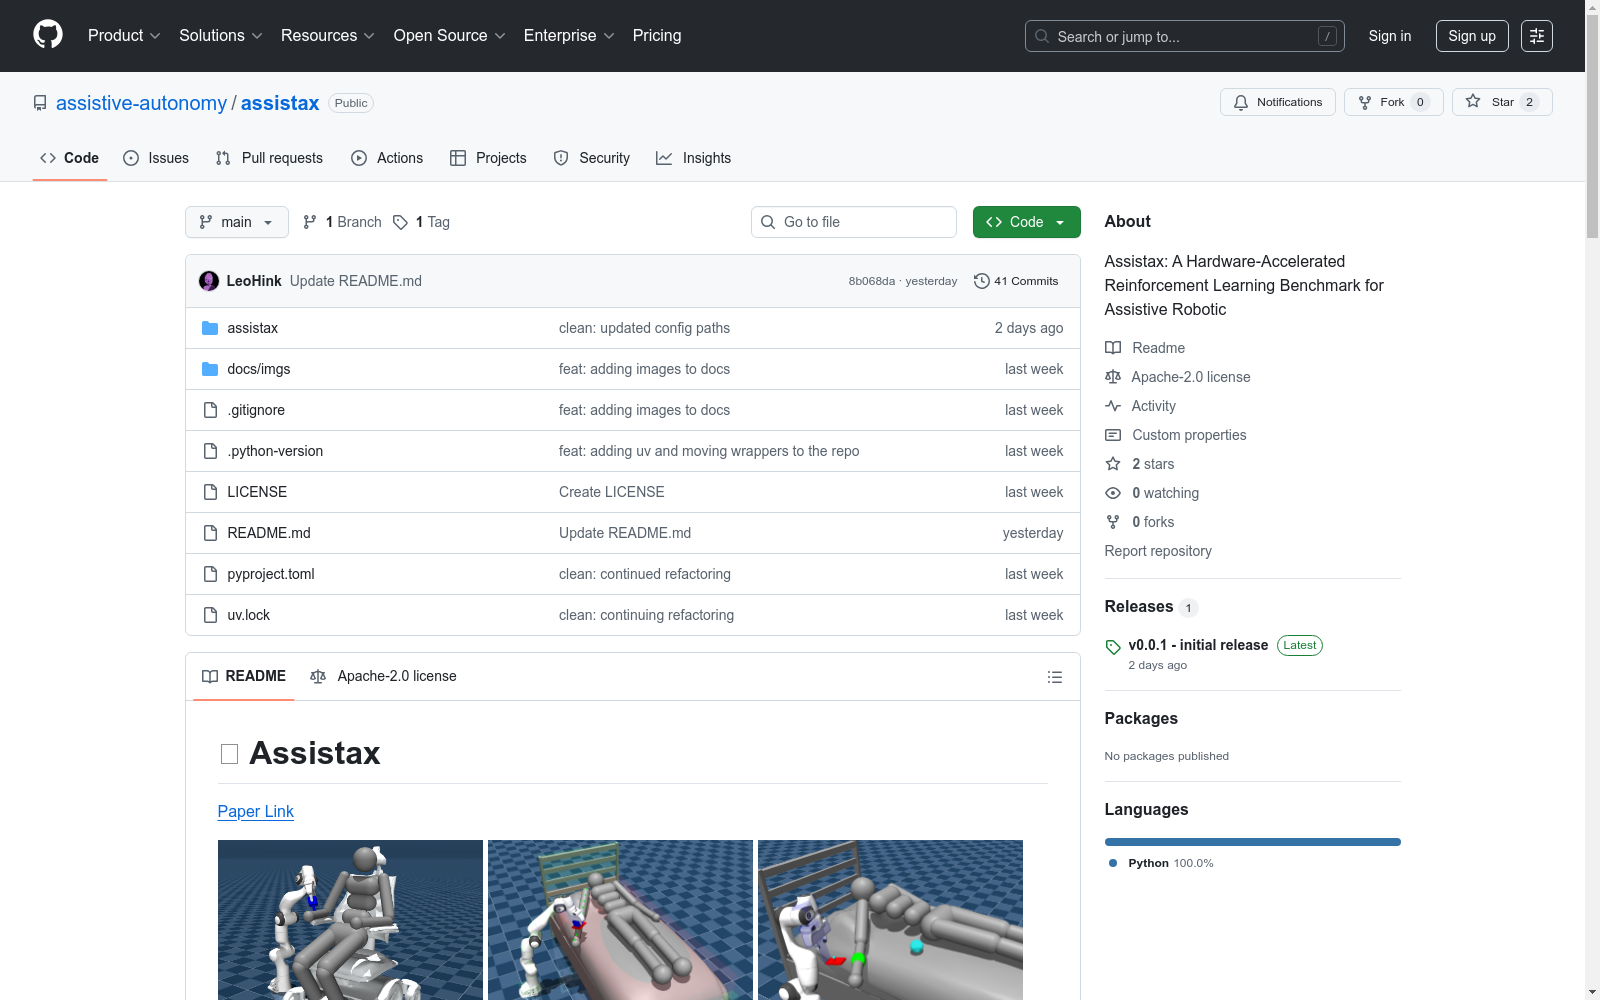Open the v0.0.1 - initial release link
The height and width of the screenshot is (1000, 1600).
click(x=1198, y=645)
